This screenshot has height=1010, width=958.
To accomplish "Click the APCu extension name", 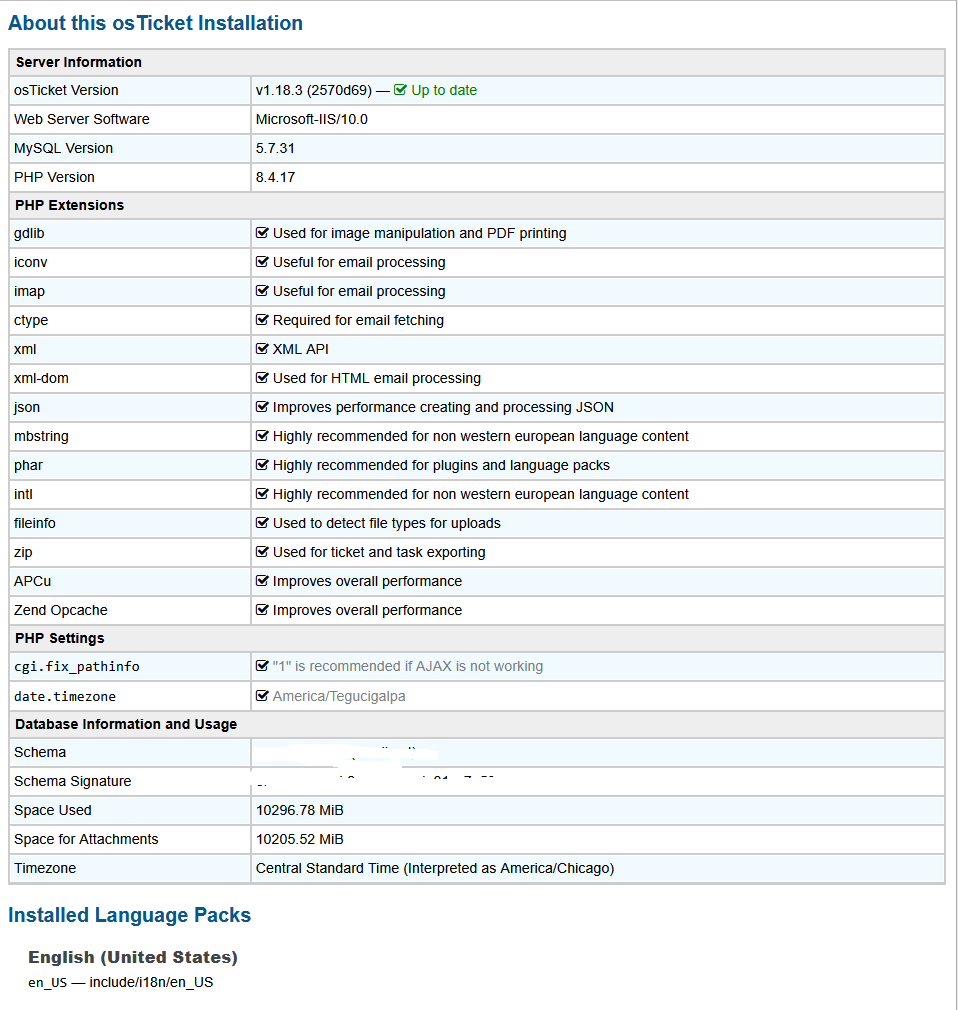I will [x=32, y=581].
